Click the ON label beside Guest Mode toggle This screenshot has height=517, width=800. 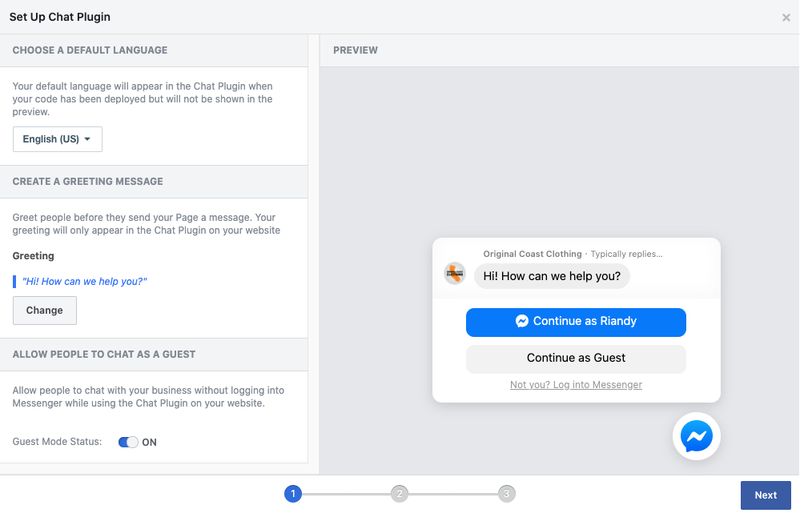pos(149,442)
